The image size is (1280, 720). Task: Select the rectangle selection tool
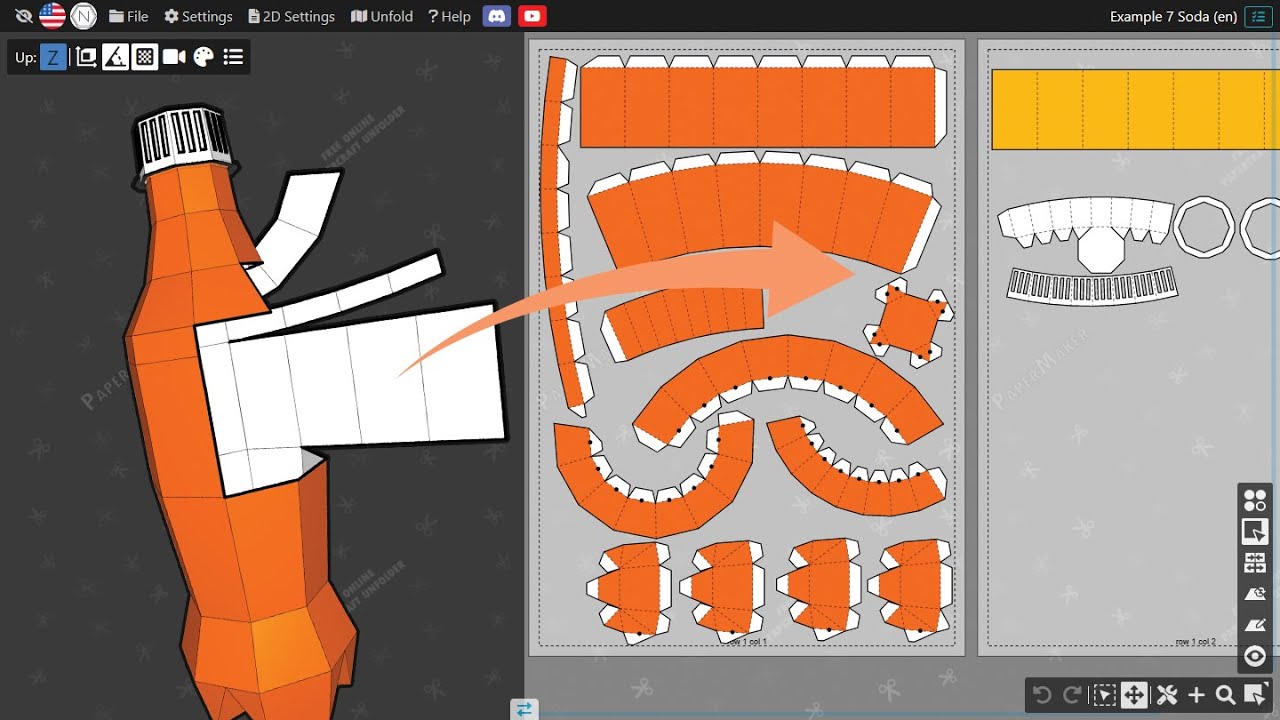[1103, 695]
